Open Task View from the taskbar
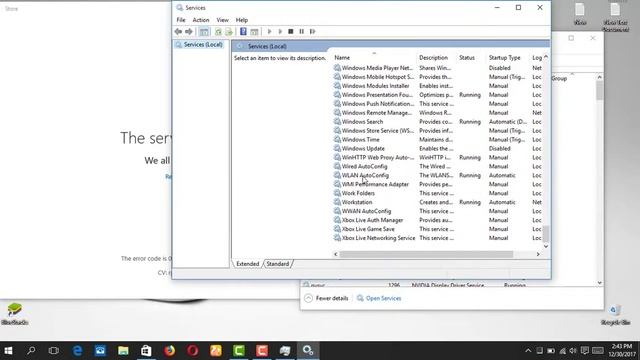Screen dimensions: 640x360 coord(53,351)
